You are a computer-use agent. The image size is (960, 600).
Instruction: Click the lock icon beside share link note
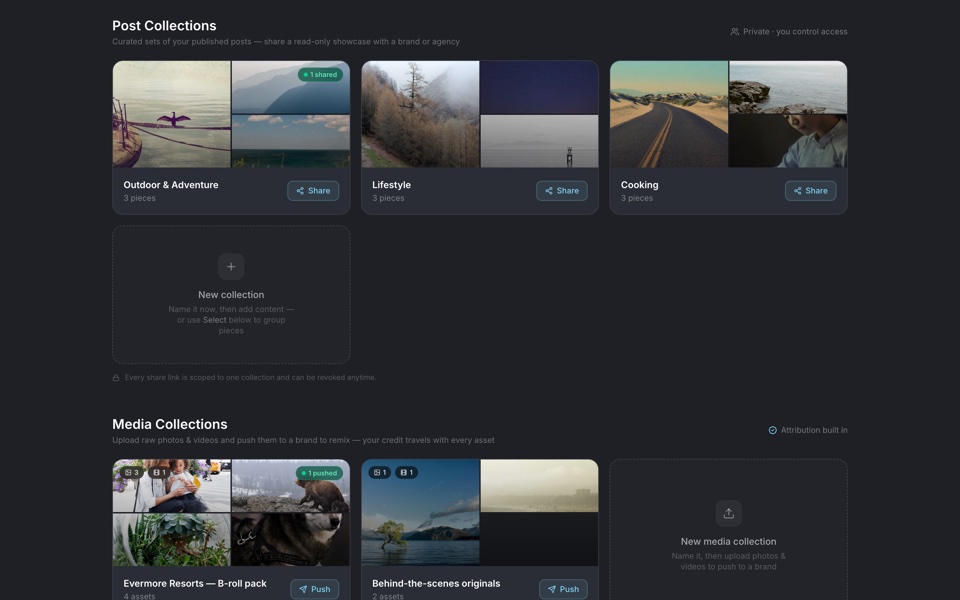[116, 378]
